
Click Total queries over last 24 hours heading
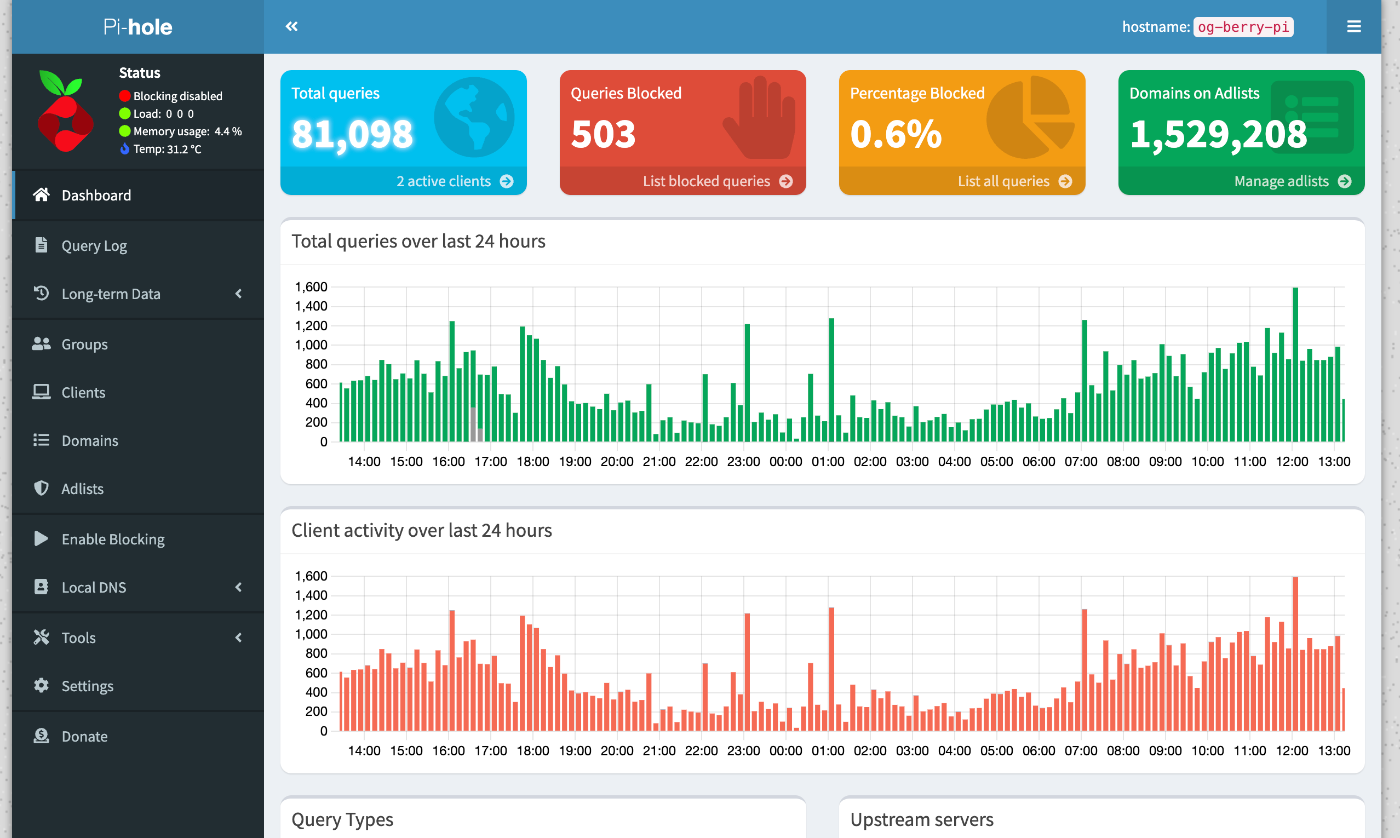click(418, 241)
